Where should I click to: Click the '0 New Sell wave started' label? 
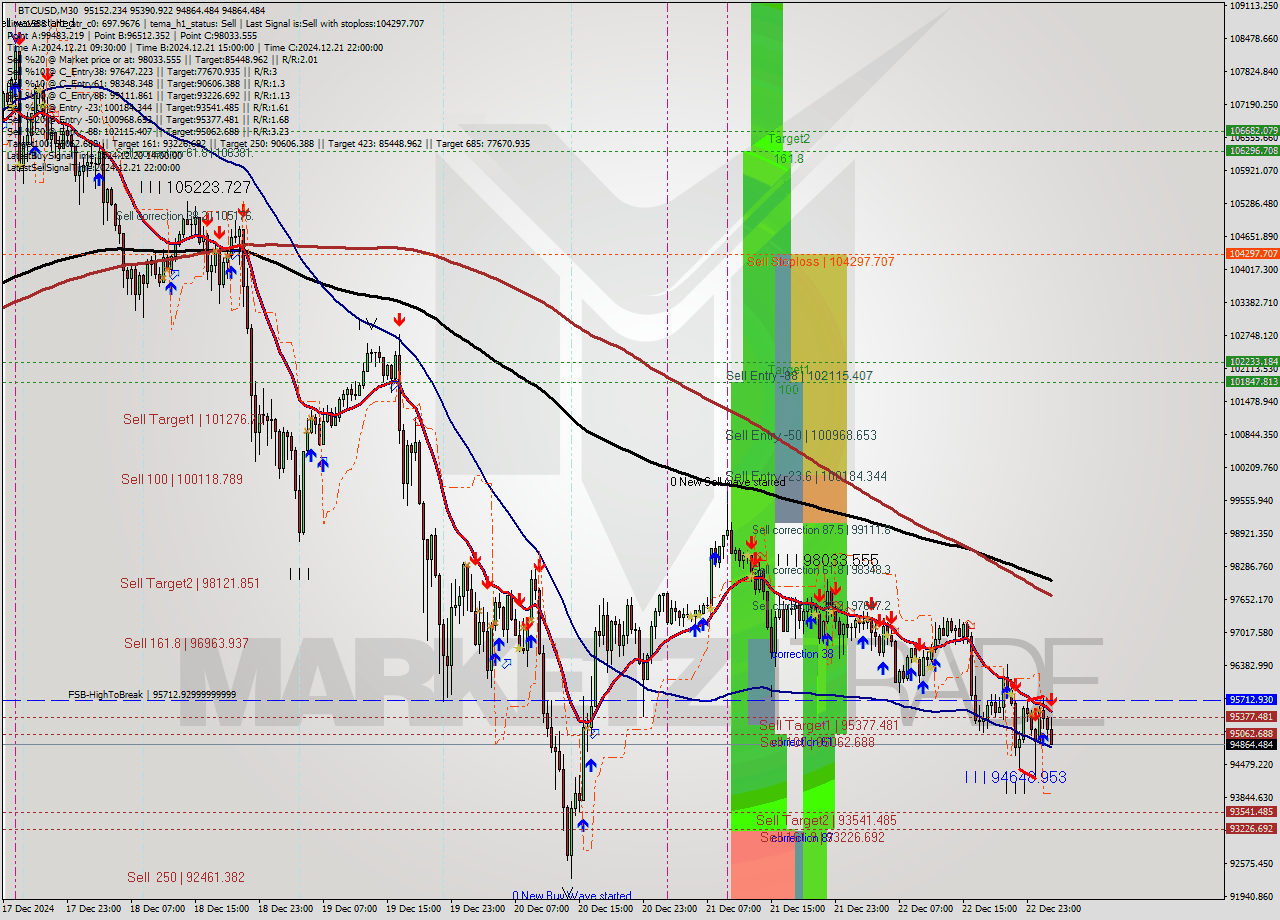point(728,482)
